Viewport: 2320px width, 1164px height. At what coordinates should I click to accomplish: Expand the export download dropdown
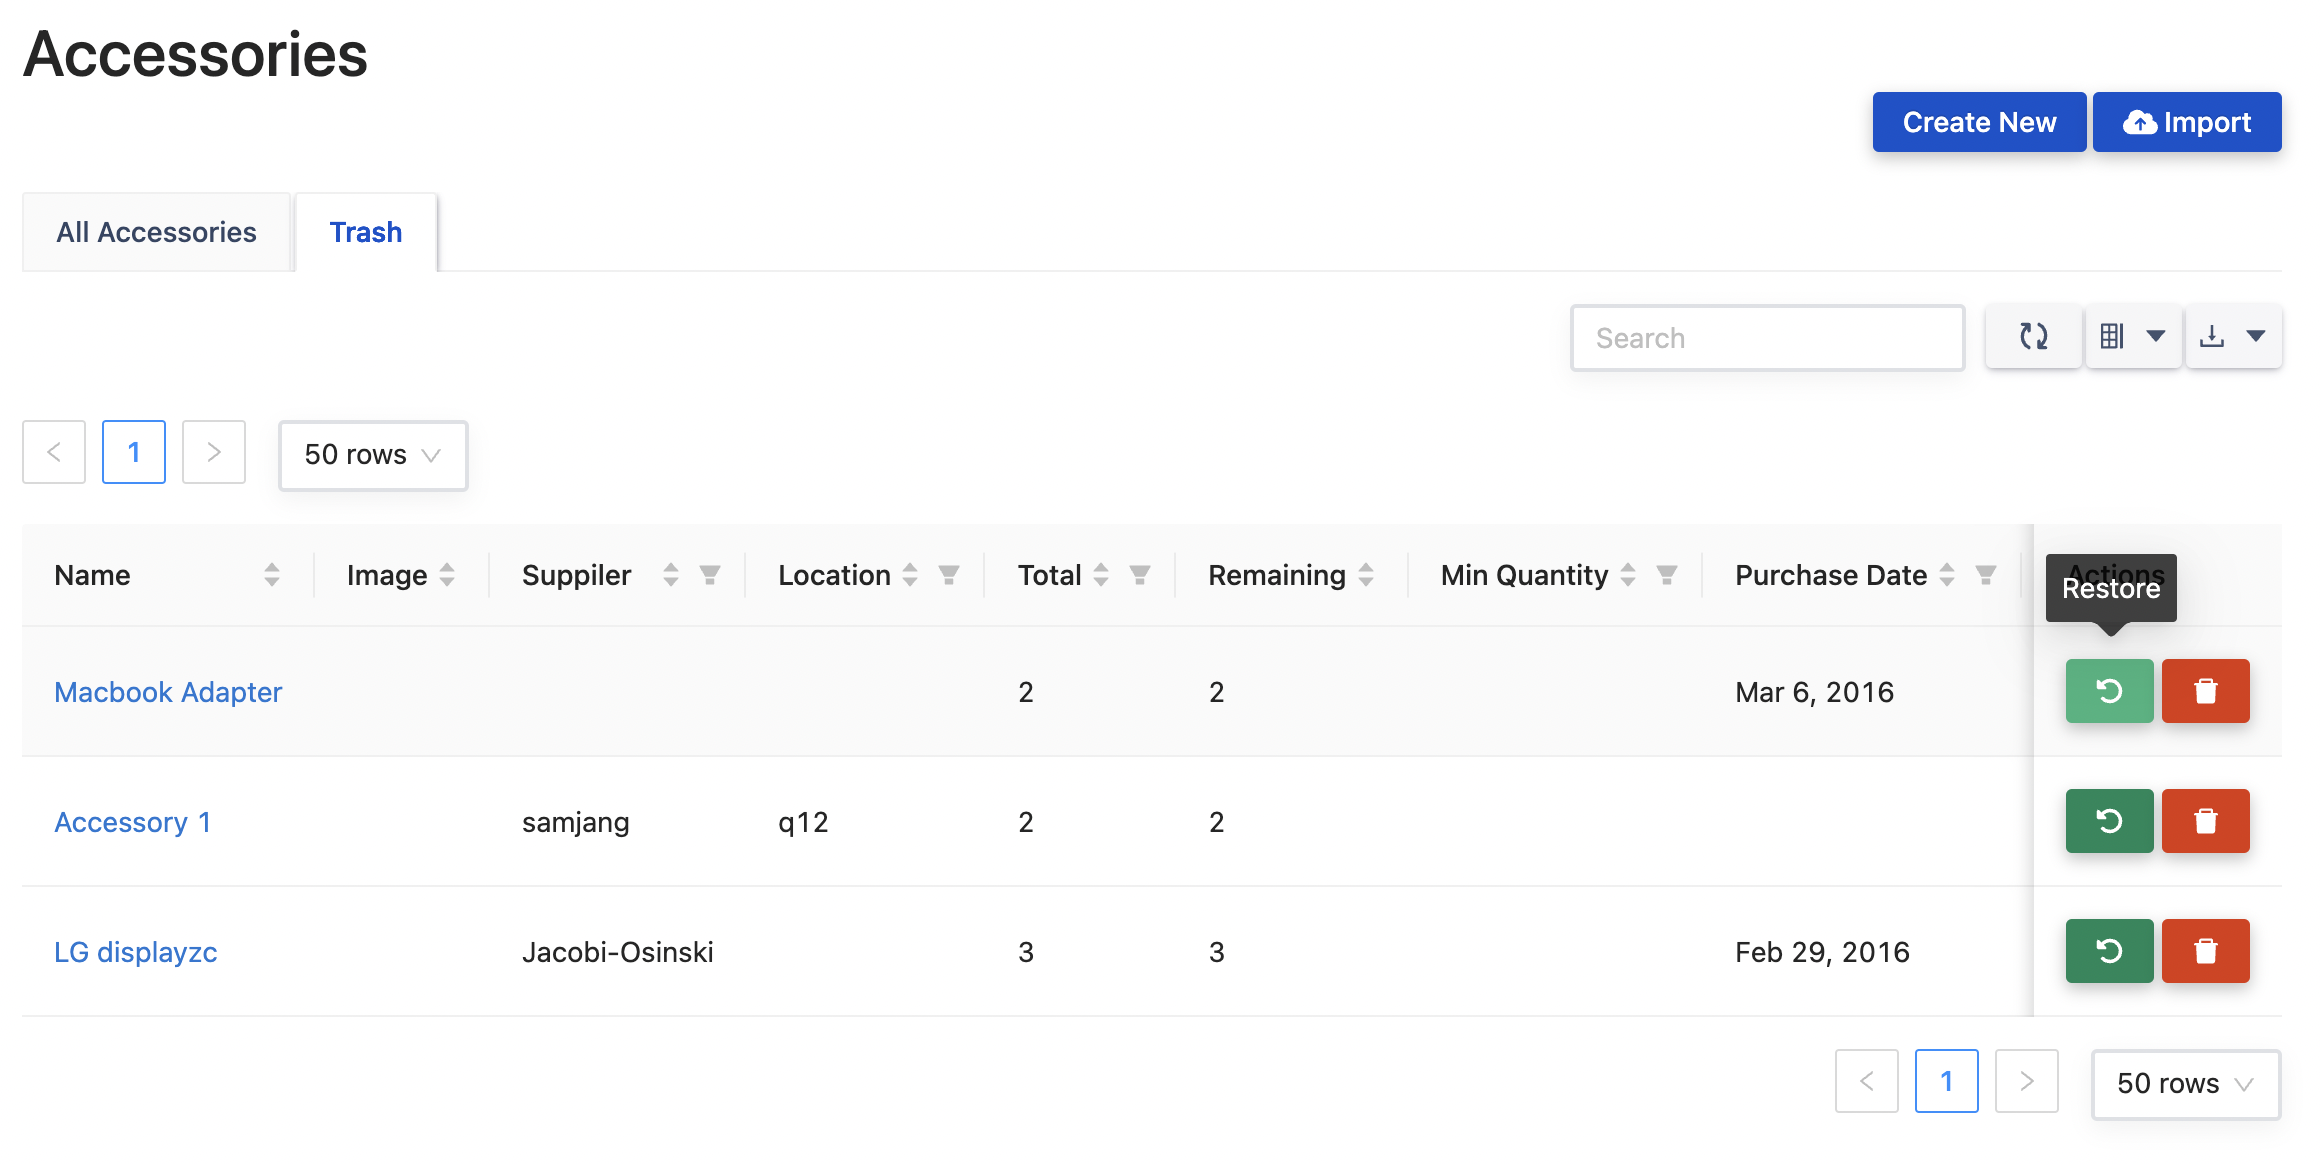pyautogui.click(x=2233, y=337)
